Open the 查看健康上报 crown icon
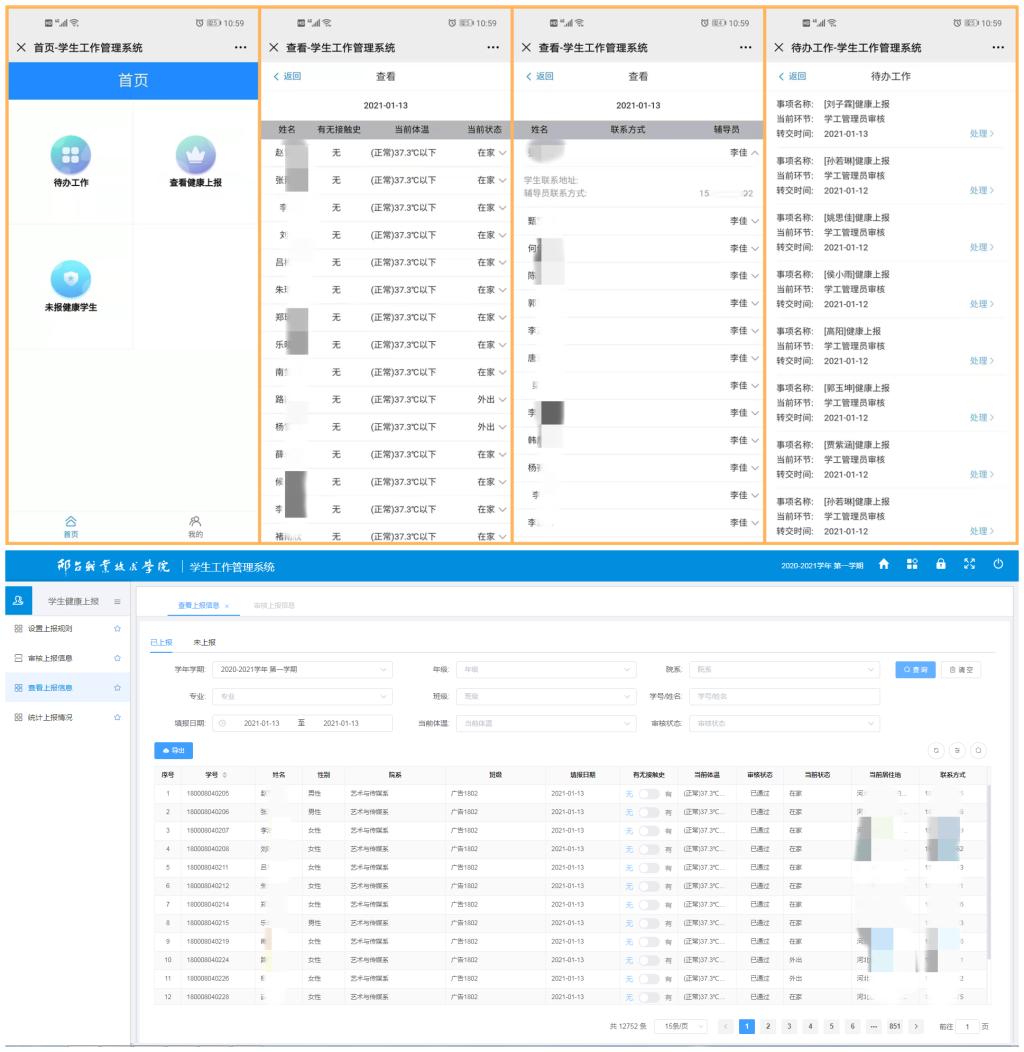 pos(196,154)
